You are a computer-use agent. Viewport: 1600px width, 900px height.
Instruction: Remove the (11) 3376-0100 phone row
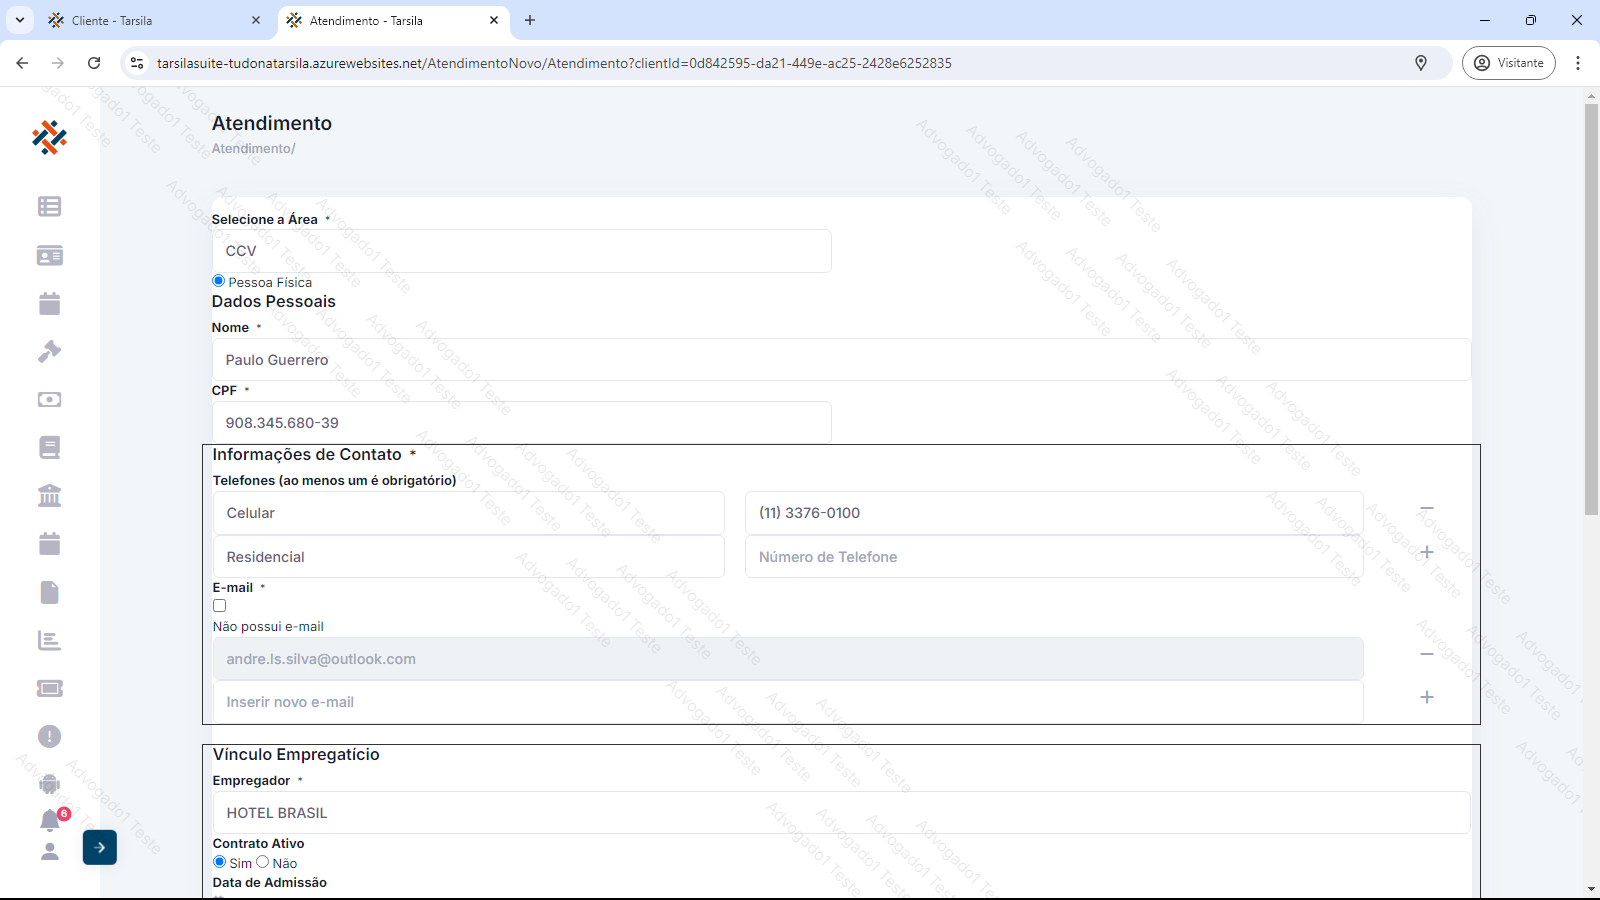[x=1427, y=509]
